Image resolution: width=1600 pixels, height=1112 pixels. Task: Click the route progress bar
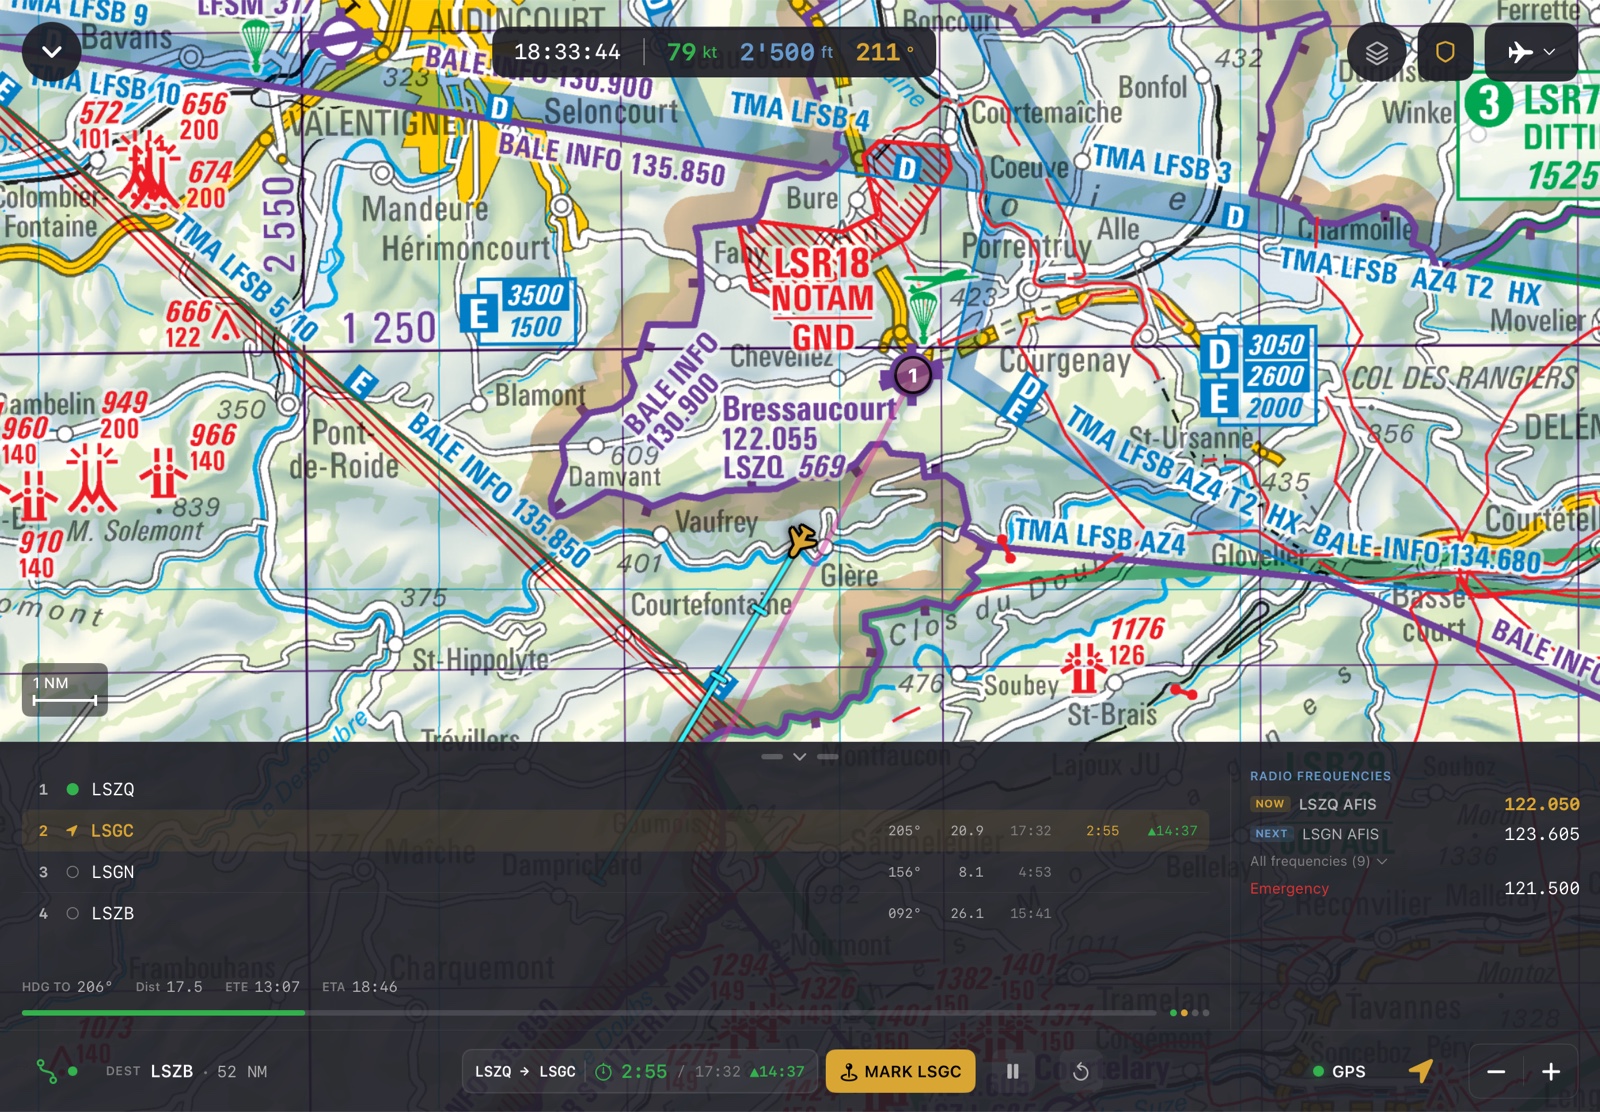[589, 1013]
